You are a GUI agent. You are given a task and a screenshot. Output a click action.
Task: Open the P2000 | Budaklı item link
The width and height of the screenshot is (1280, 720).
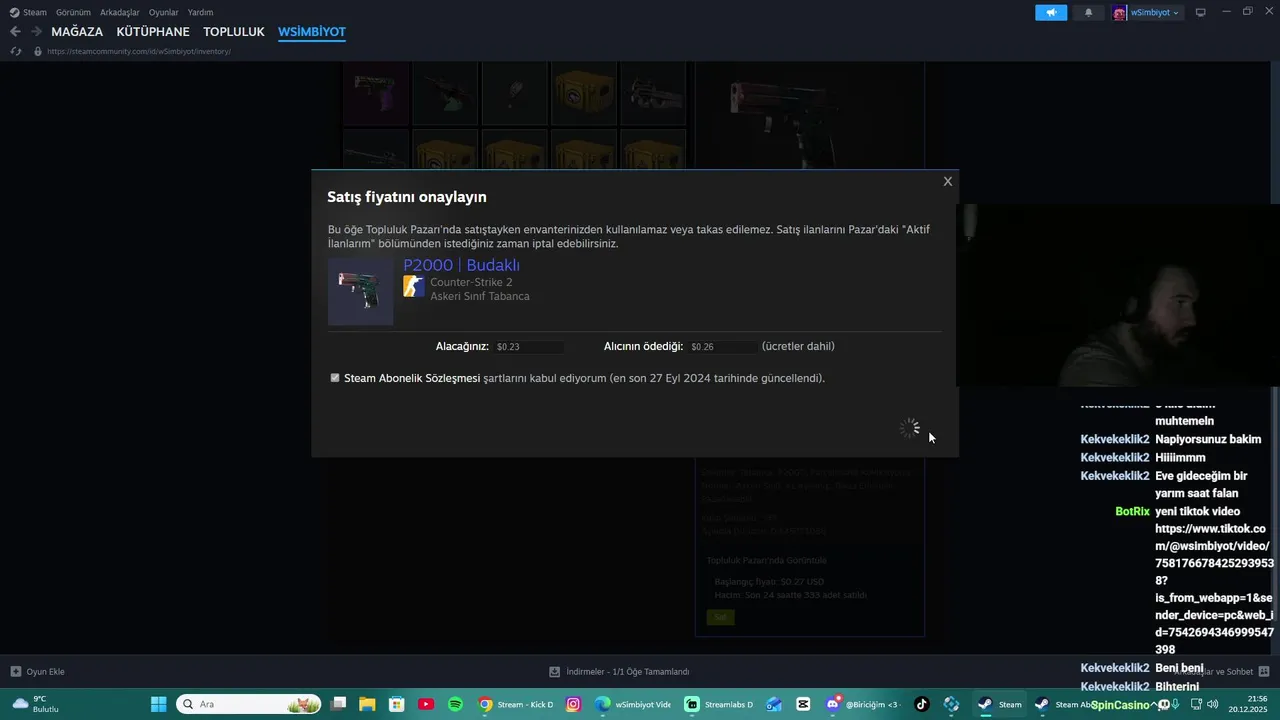pyautogui.click(x=461, y=265)
